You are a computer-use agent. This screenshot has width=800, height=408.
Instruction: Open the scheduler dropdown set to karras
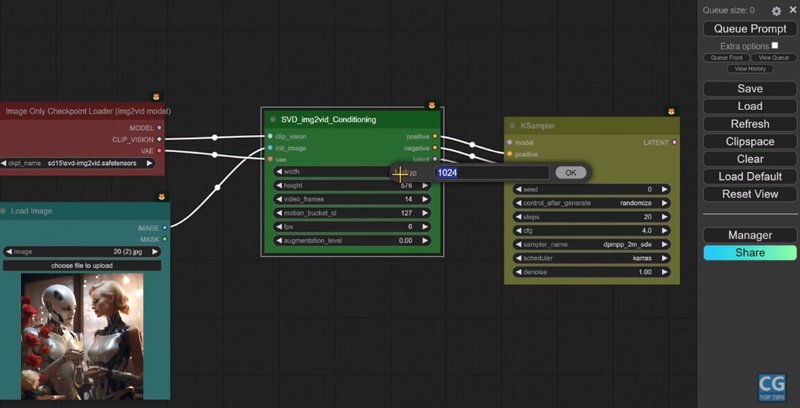pos(591,257)
